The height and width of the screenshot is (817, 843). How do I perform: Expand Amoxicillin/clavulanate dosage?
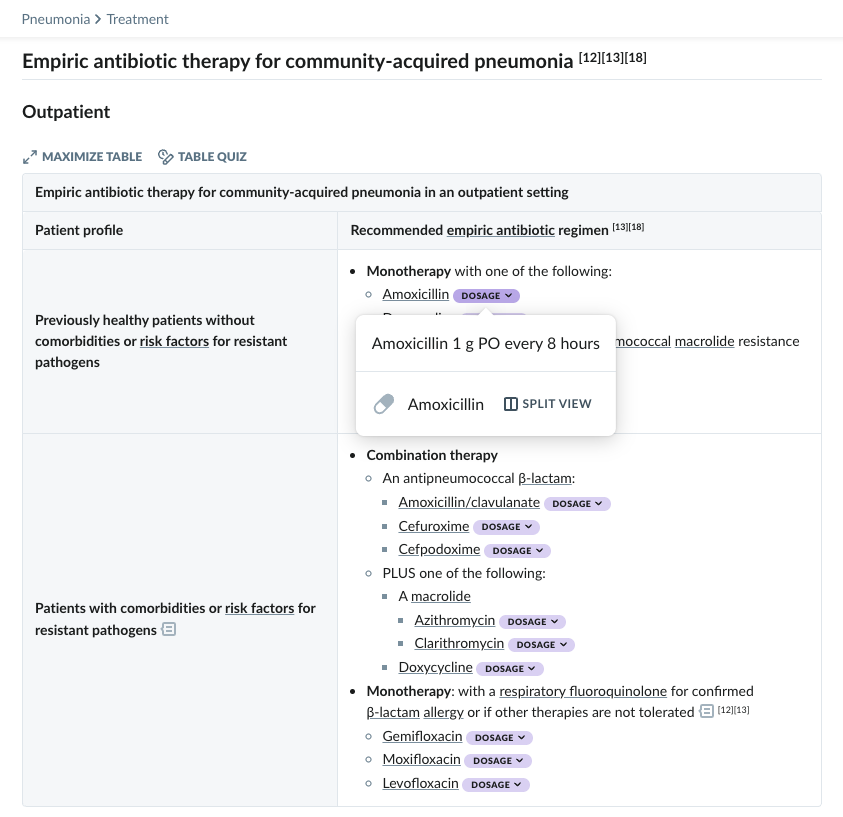click(x=577, y=504)
